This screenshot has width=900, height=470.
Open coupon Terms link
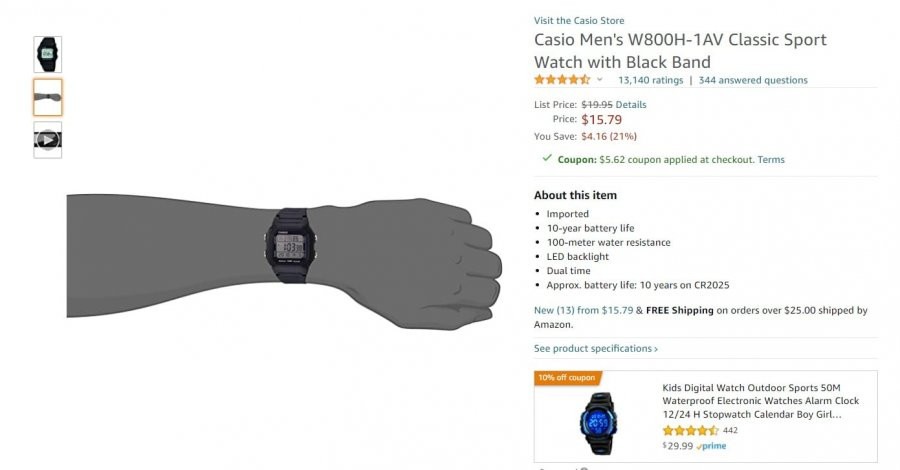click(771, 160)
